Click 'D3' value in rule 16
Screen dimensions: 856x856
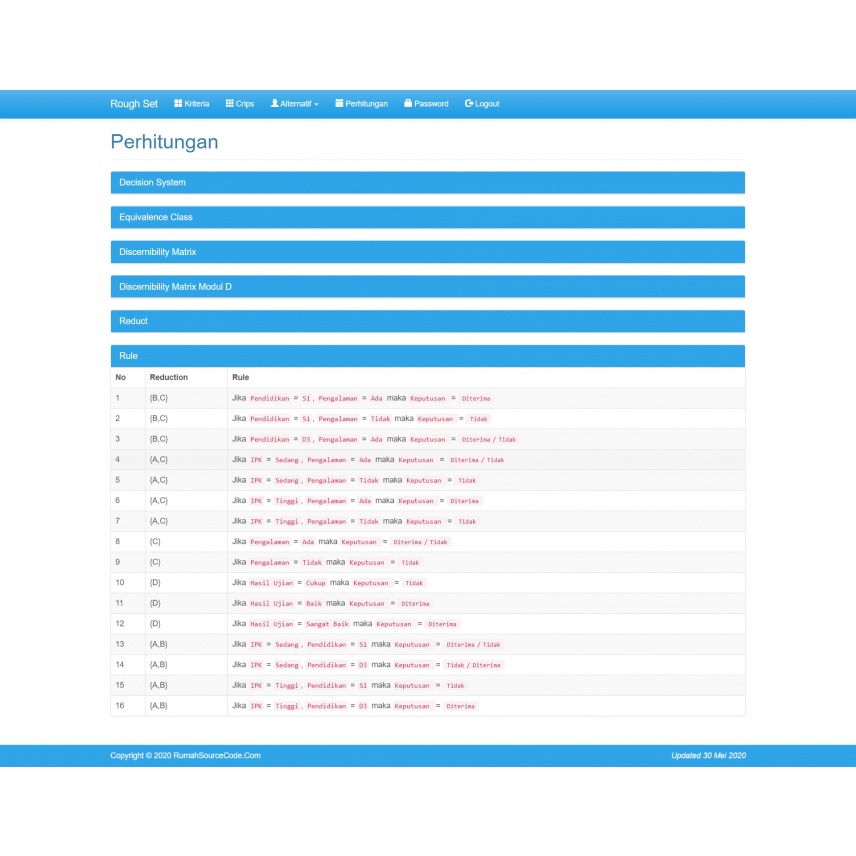click(363, 706)
